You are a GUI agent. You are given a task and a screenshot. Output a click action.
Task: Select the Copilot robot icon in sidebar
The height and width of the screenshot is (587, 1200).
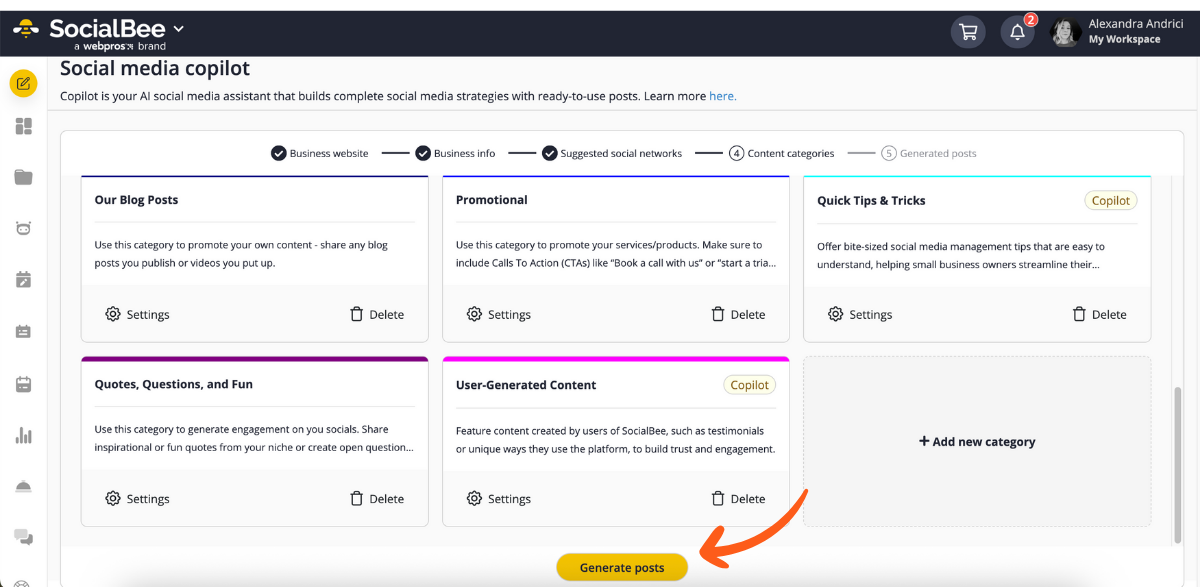pos(22,227)
